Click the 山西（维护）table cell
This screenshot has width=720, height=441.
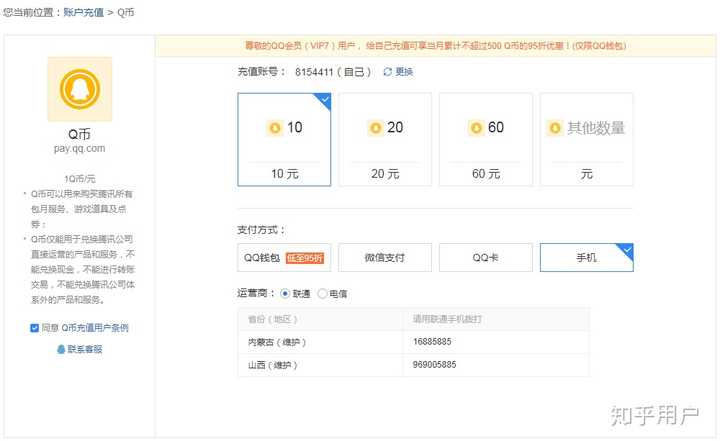click(x=320, y=365)
